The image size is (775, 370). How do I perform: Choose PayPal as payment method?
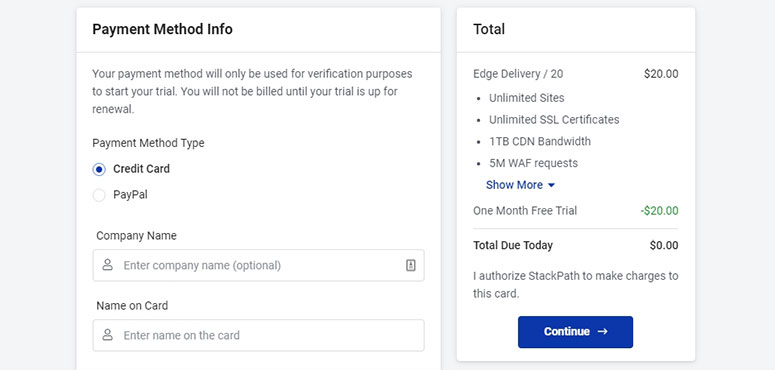click(99, 195)
